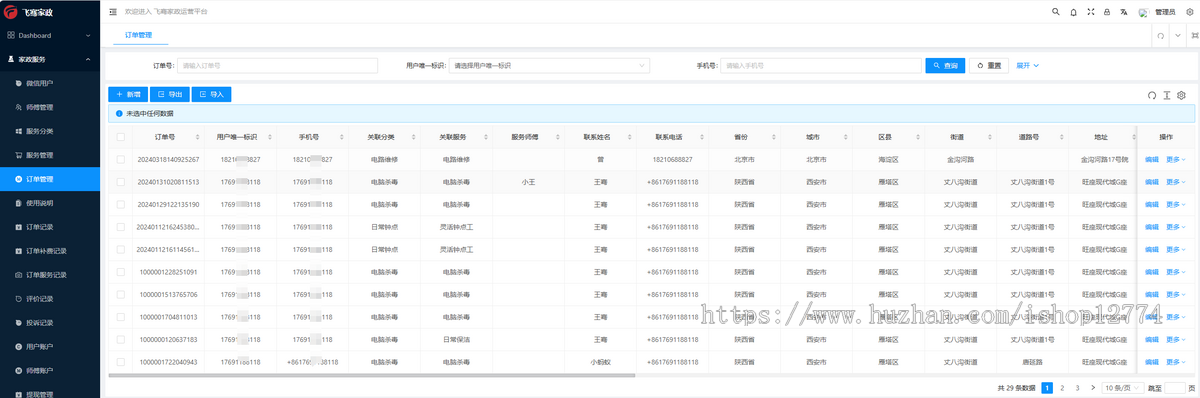Click the 导入 button

(x=212, y=94)
